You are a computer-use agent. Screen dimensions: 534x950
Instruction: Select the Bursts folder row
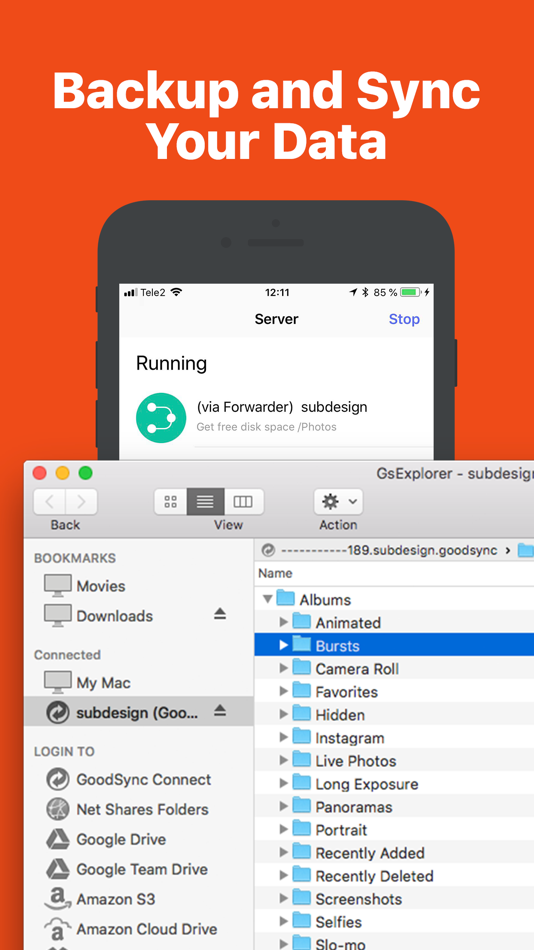(394, 645)
